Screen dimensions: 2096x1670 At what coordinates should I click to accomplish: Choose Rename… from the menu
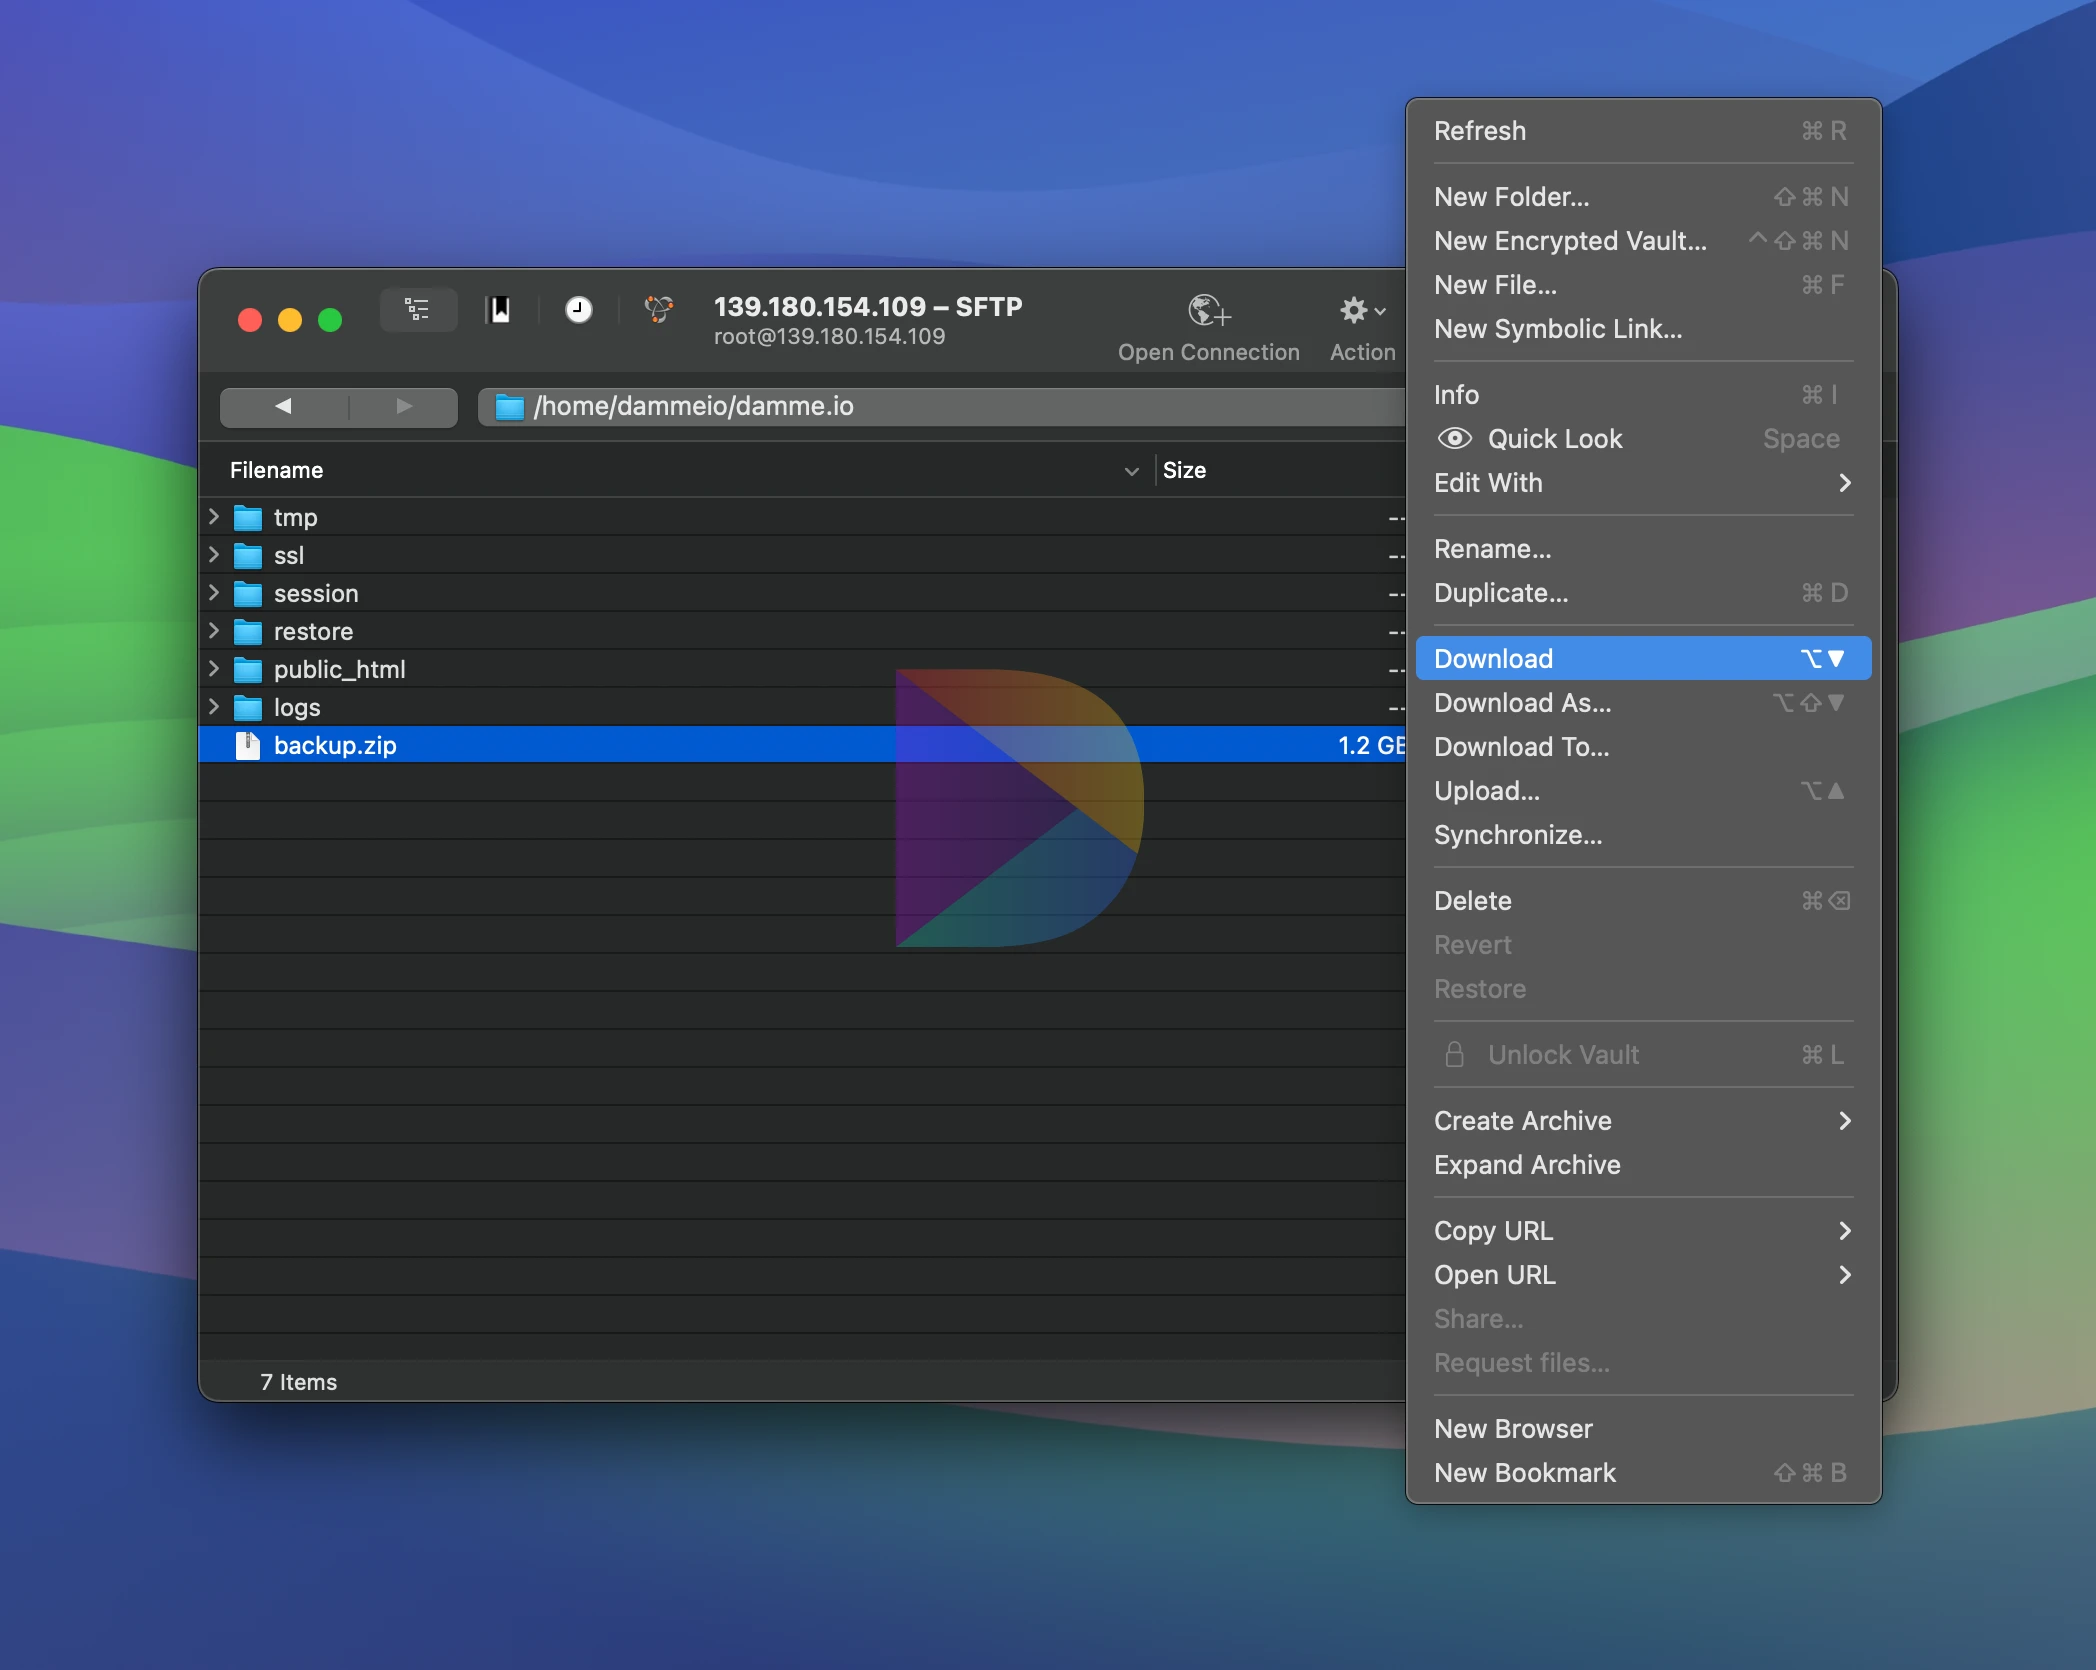tap(1643, 549)
